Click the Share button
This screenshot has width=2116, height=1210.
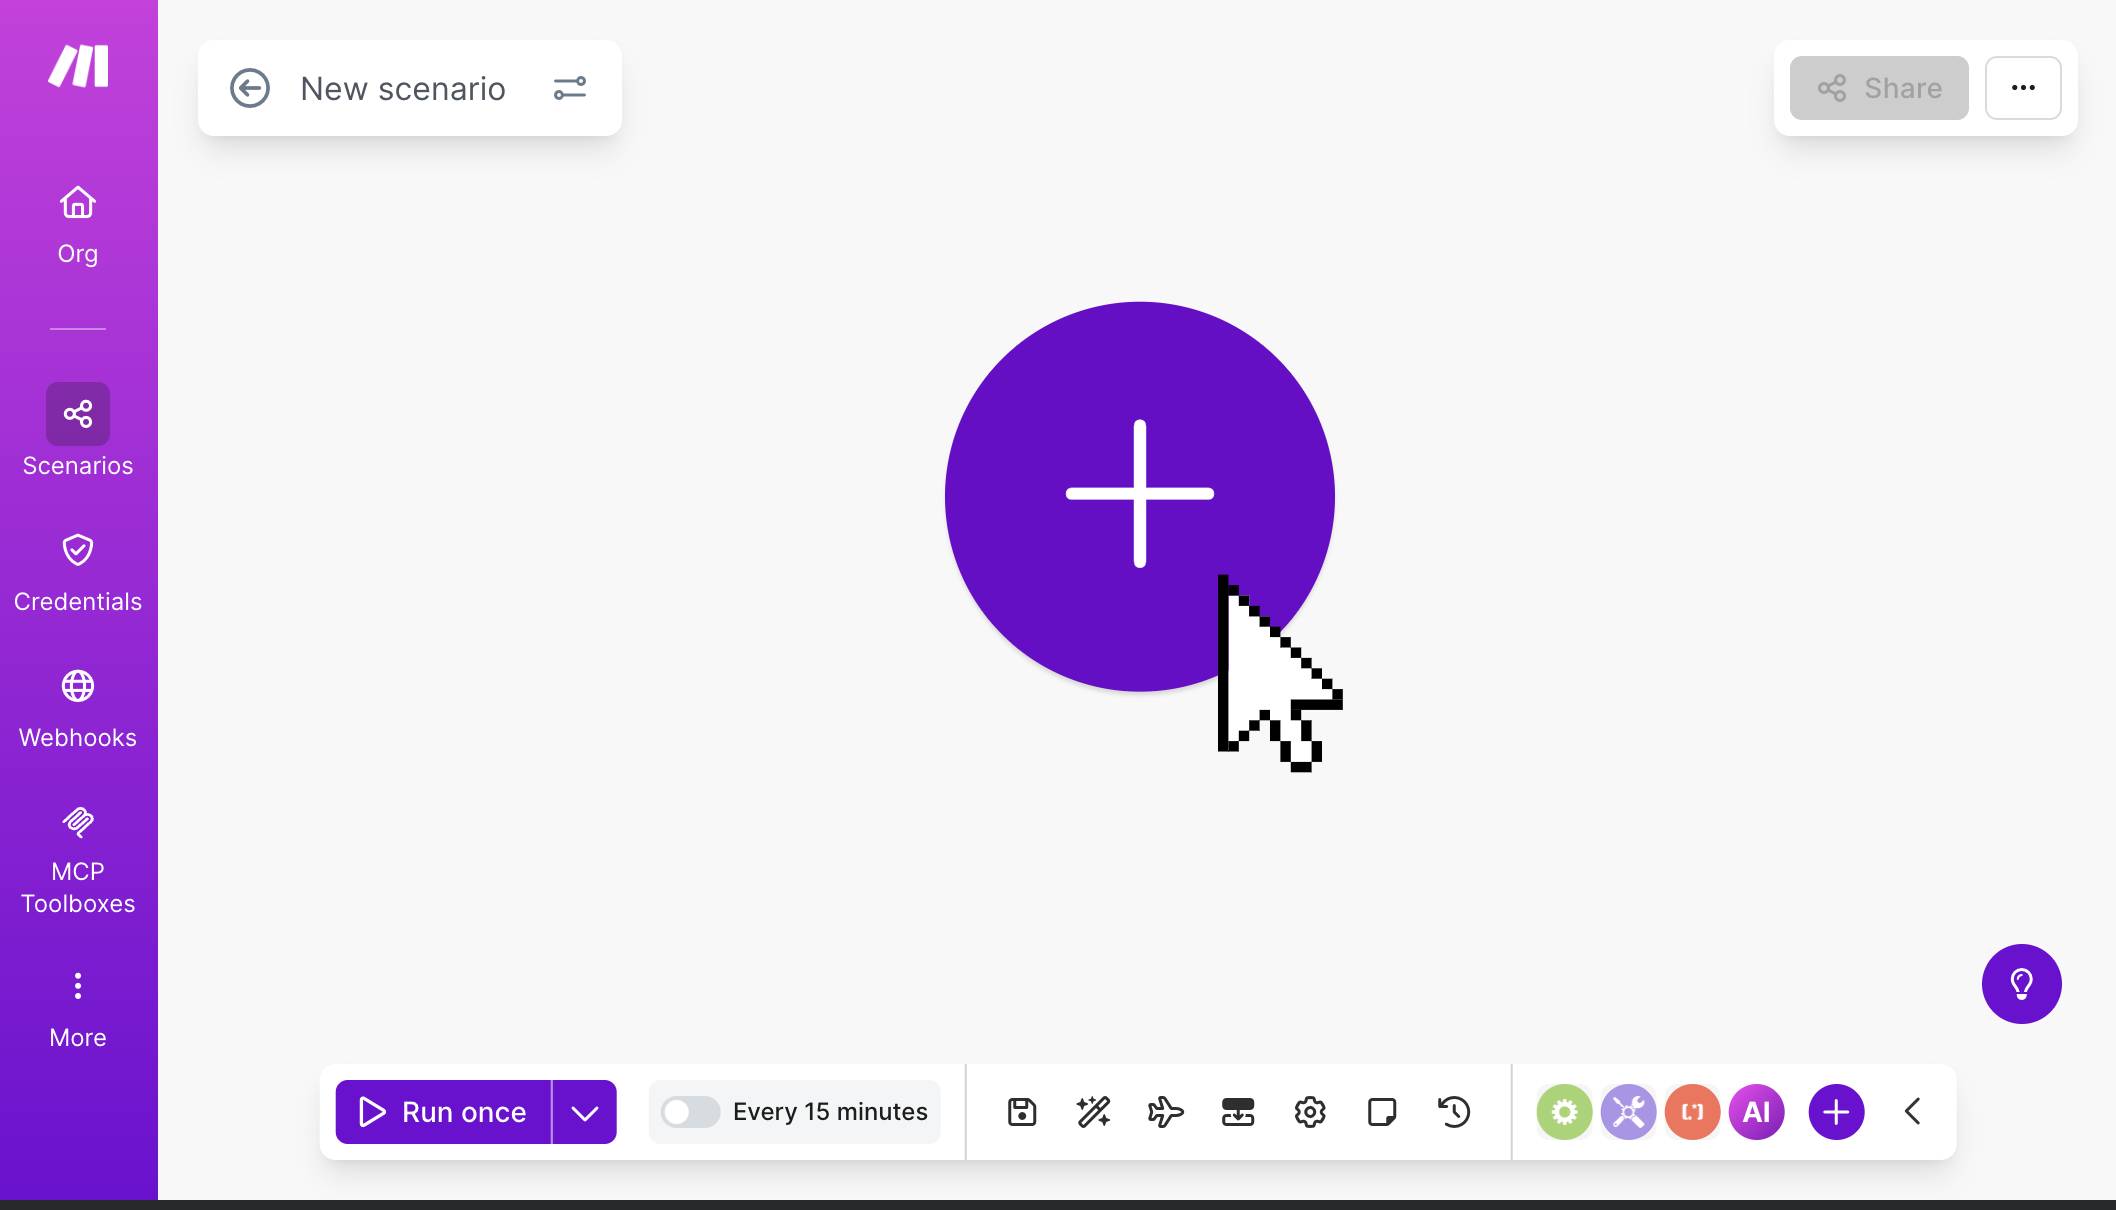click(1878, 88)
